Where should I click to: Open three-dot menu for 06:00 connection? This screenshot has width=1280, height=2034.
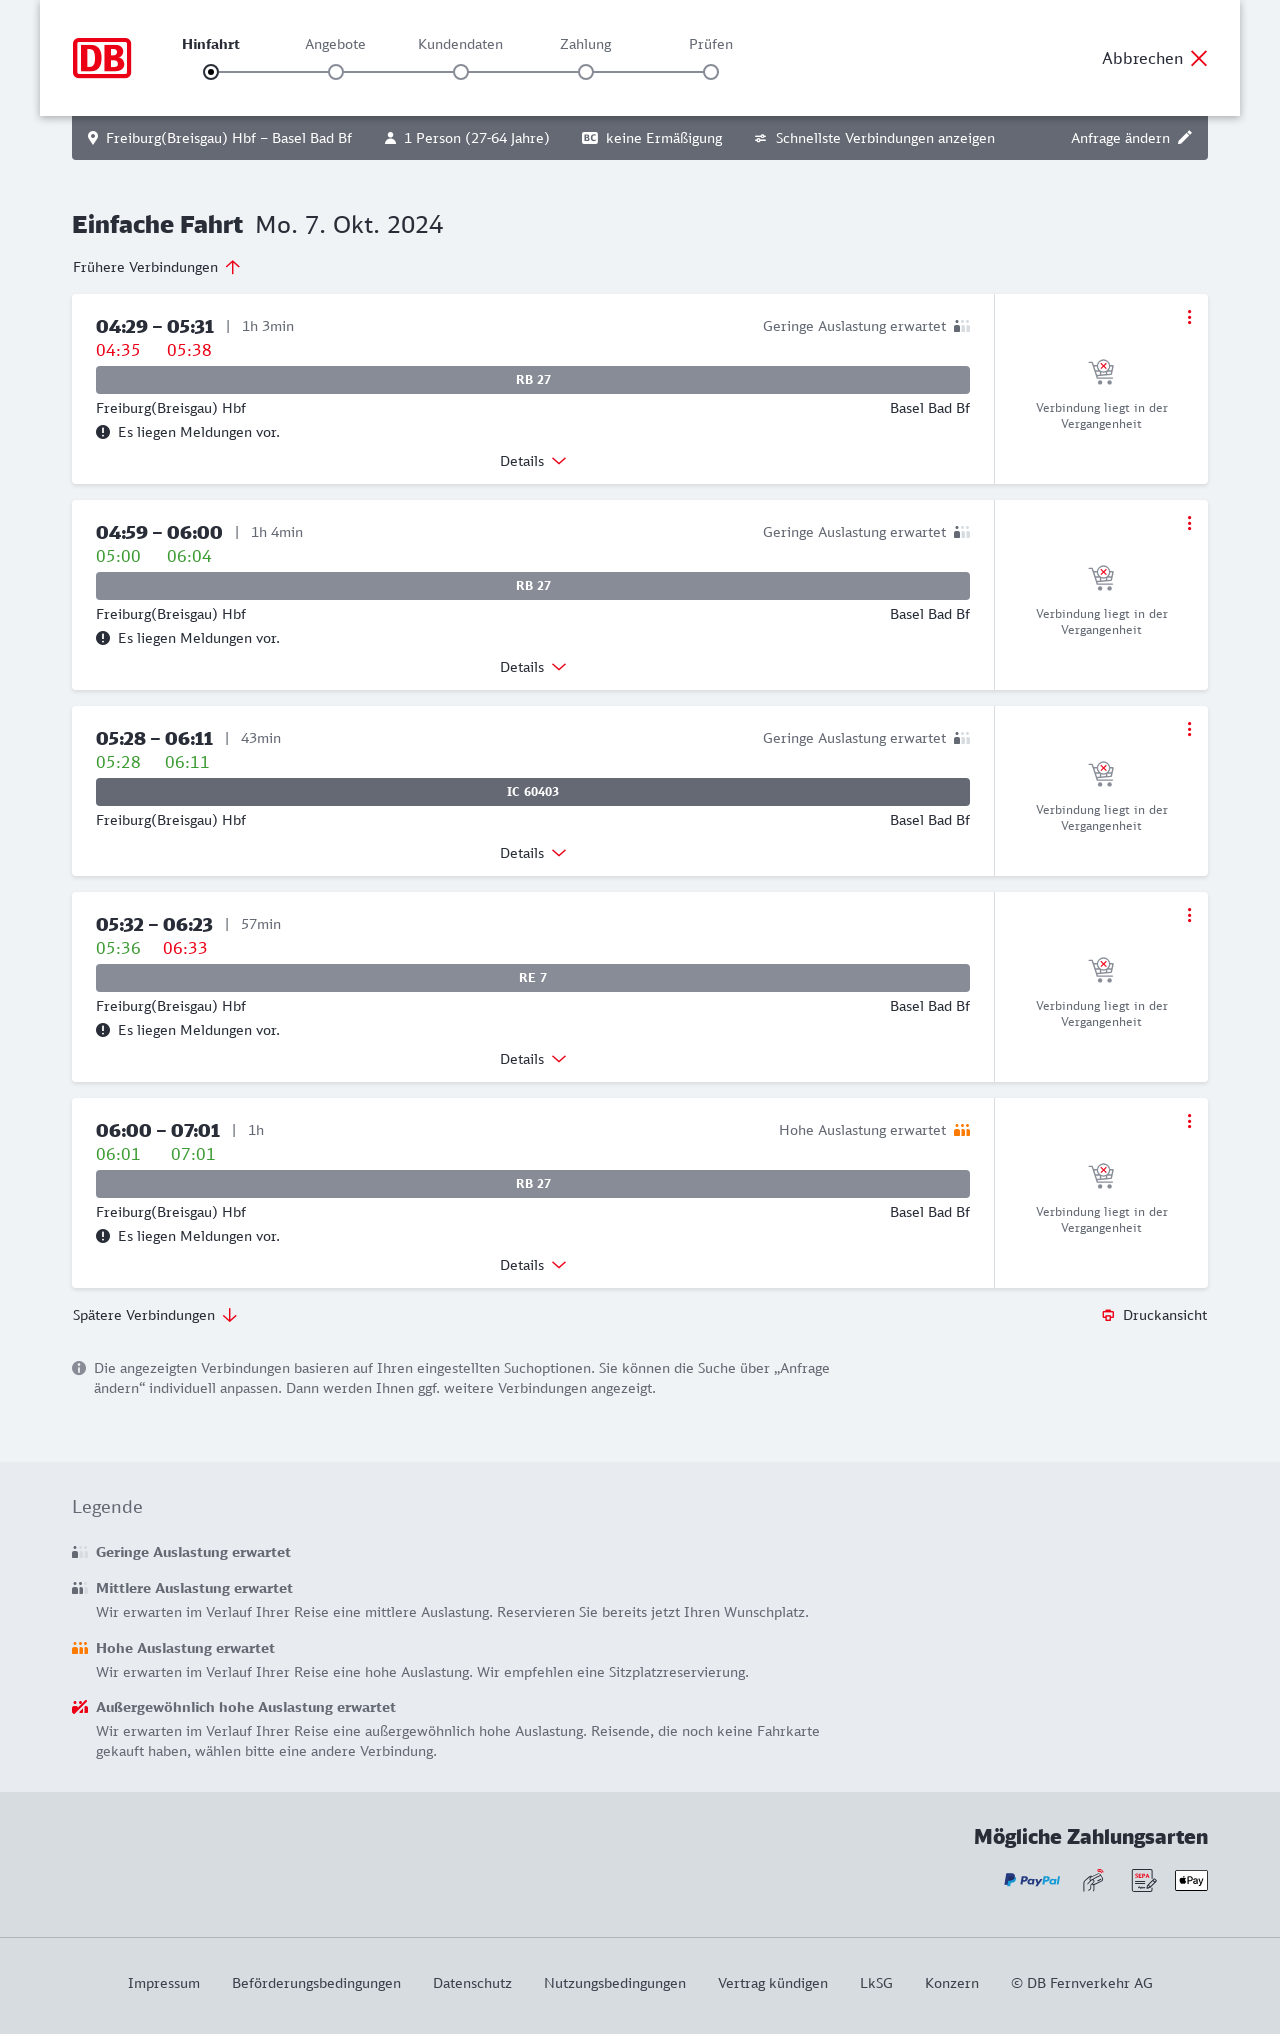[1189, 1121]
